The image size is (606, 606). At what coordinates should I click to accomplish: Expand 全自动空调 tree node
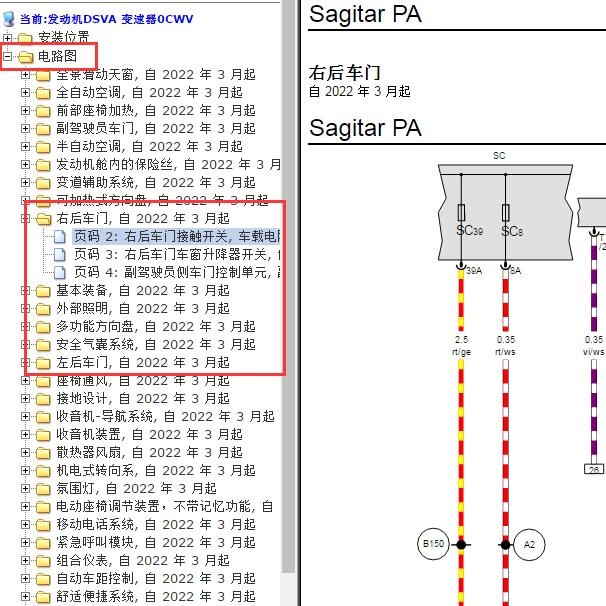26,92
